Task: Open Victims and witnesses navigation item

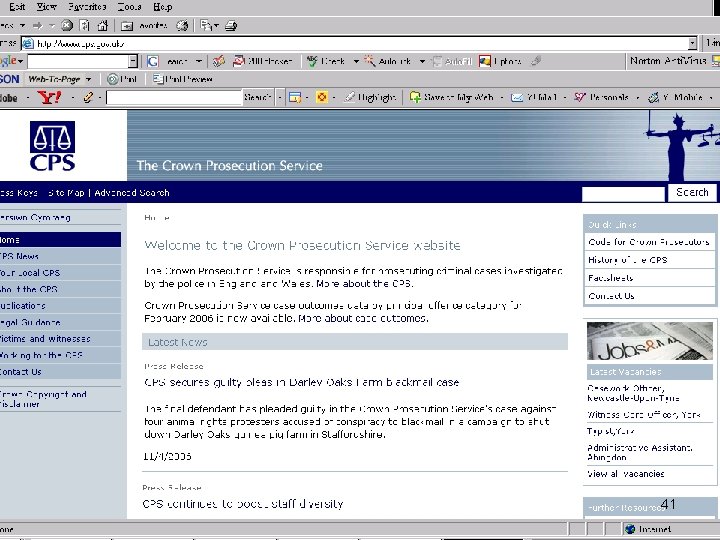Action: click(60, 339)
